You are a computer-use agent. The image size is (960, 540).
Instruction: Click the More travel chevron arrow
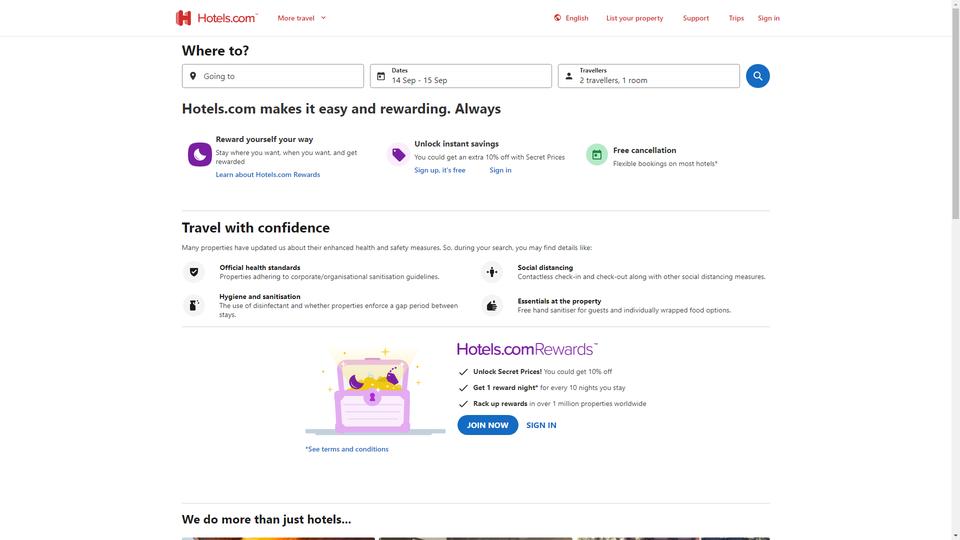click(323, 18)
